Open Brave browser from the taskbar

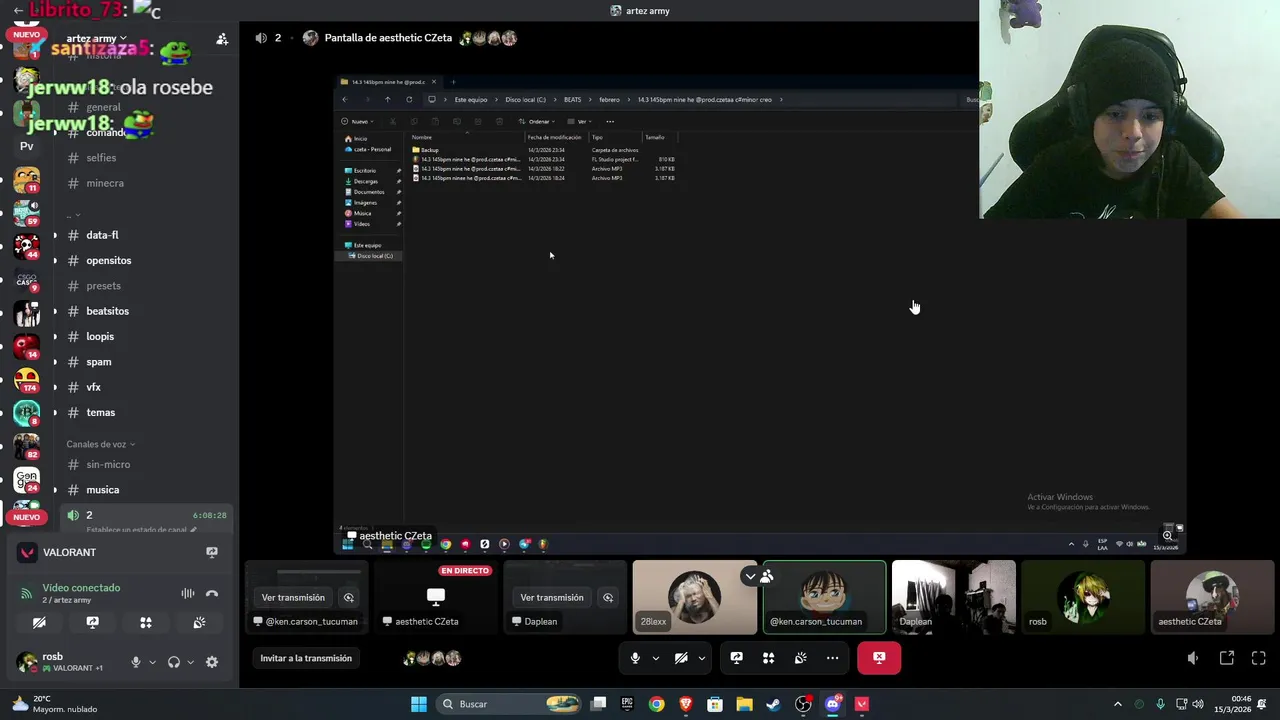coord(686,704)
